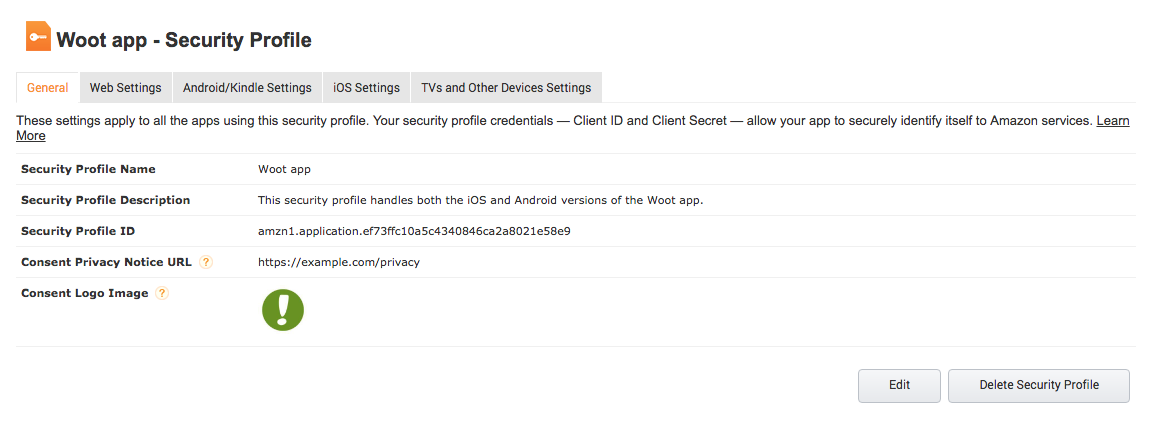Click the orange key security profile icon

38,38
